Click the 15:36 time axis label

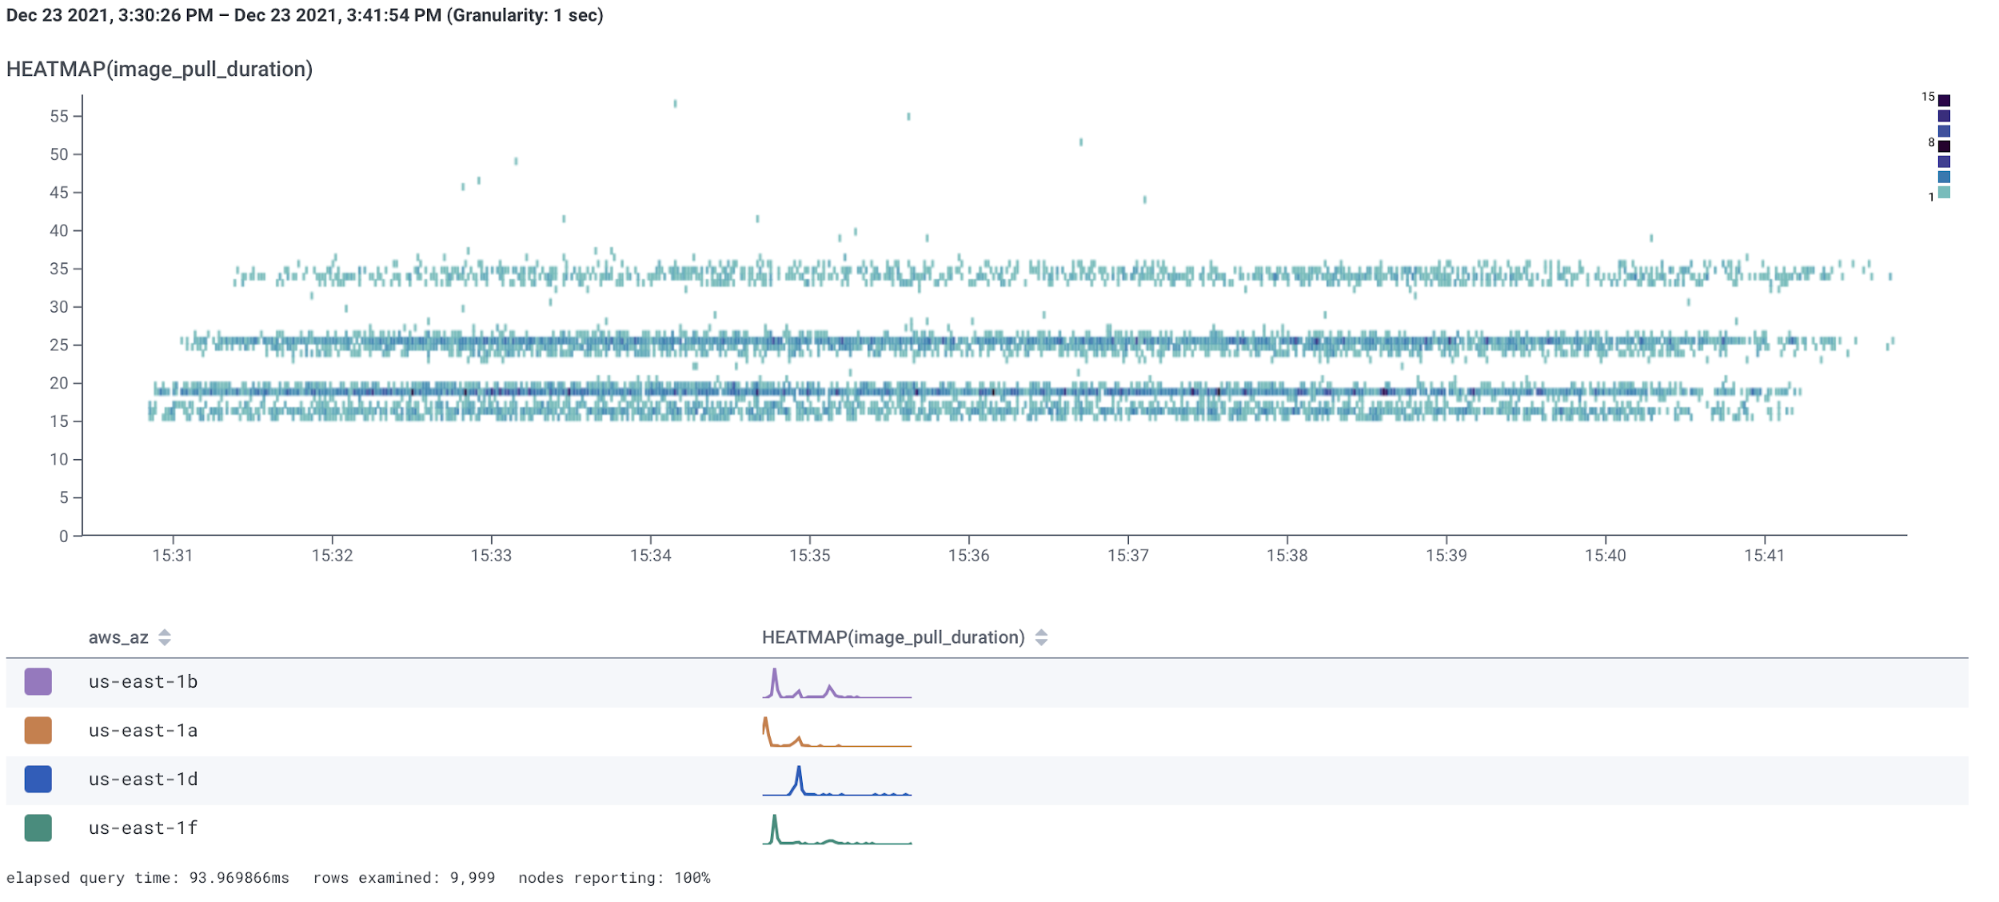click(968, 555)
